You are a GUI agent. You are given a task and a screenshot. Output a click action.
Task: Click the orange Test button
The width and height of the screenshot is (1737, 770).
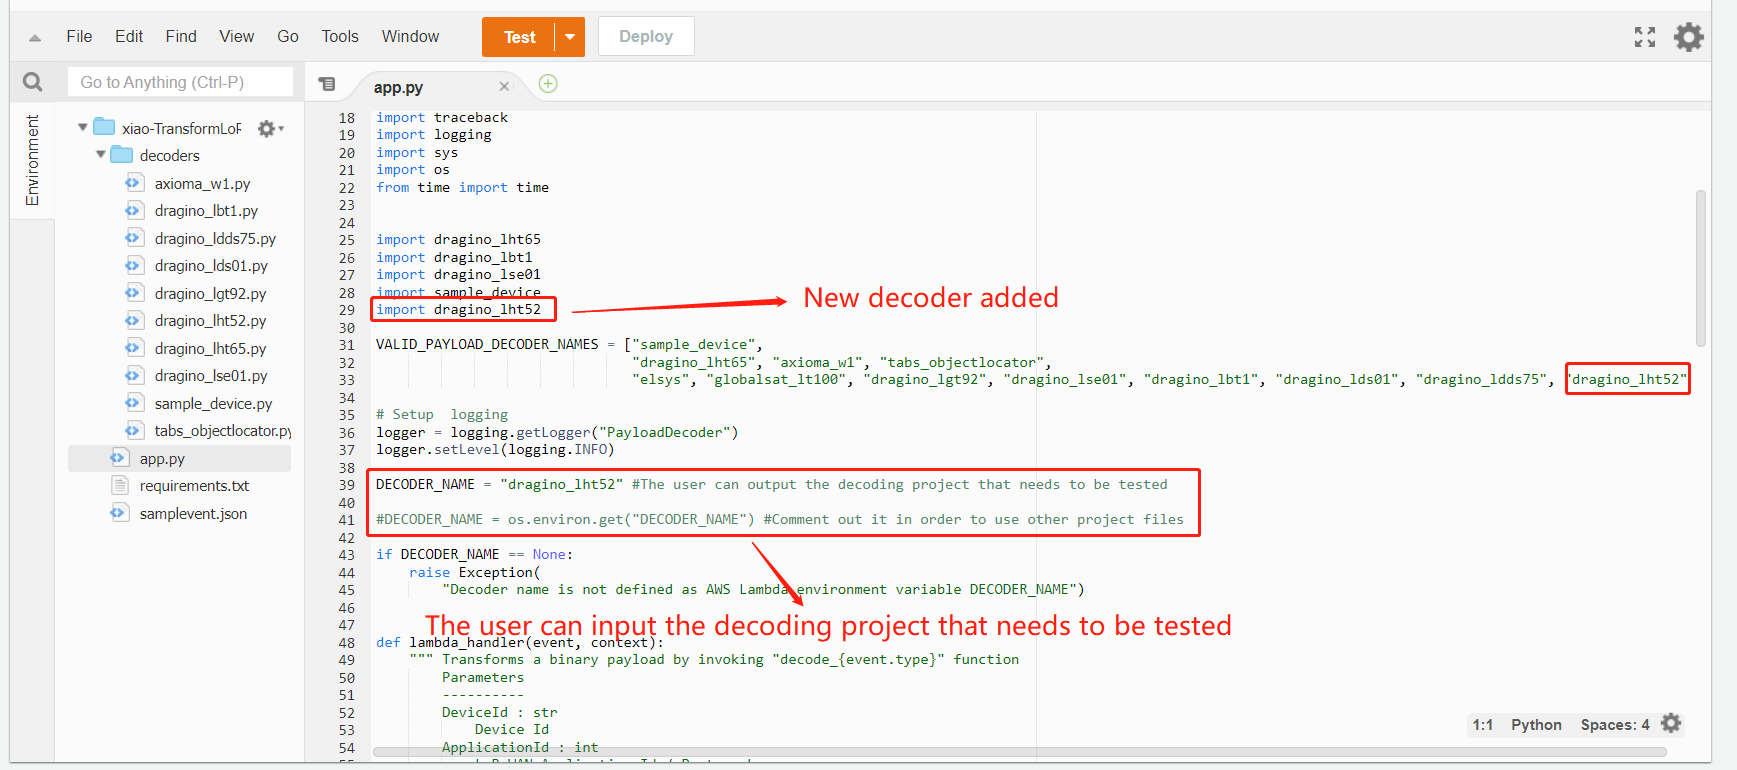(519, 37)
